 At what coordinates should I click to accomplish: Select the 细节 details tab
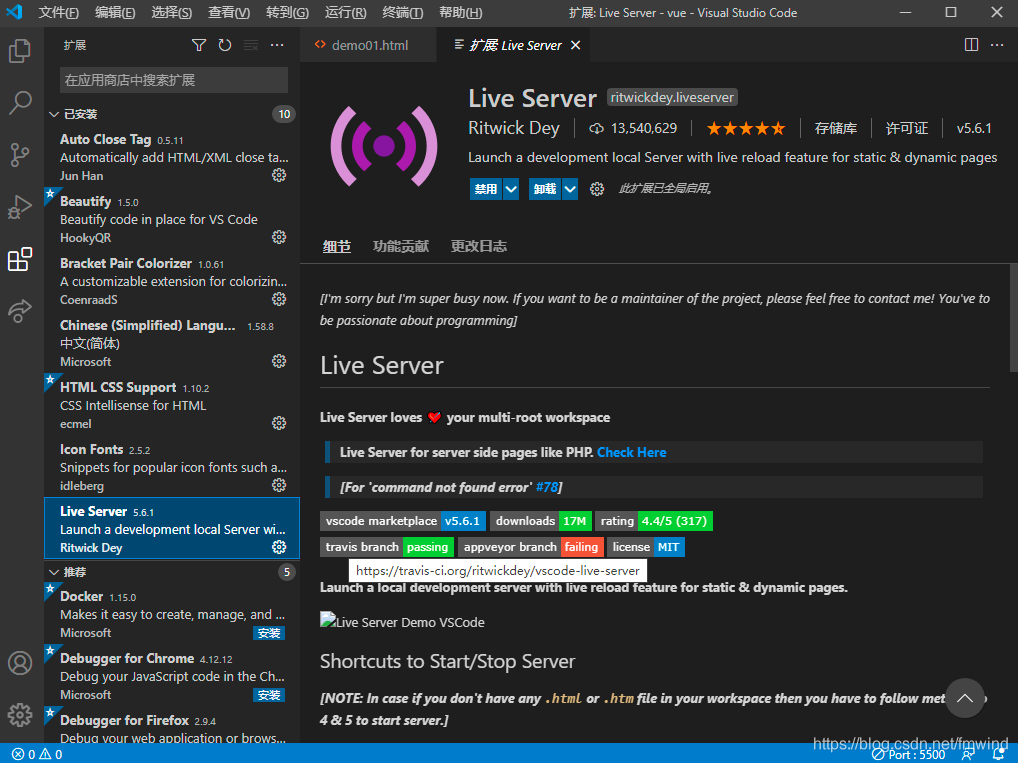[x=337, y=246]
